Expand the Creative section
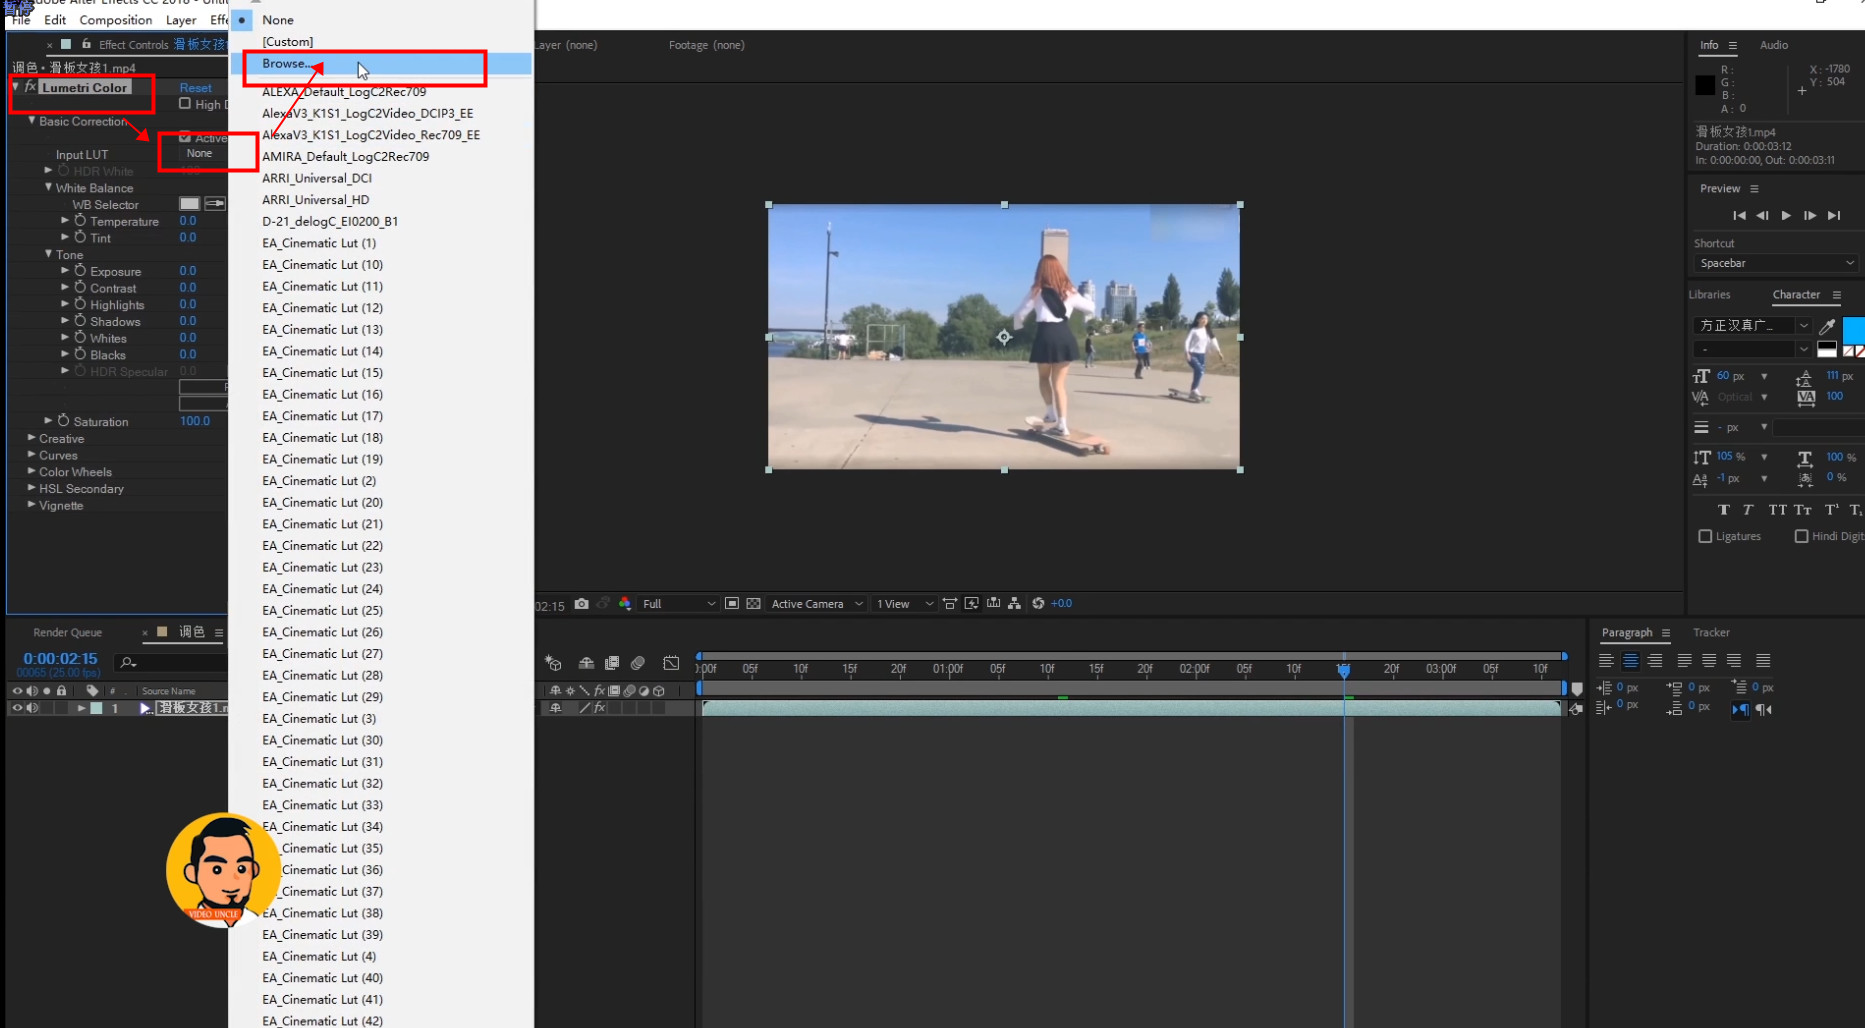Image resolution: width=1865 pixels, height=1028 pixels. [32, 438]
